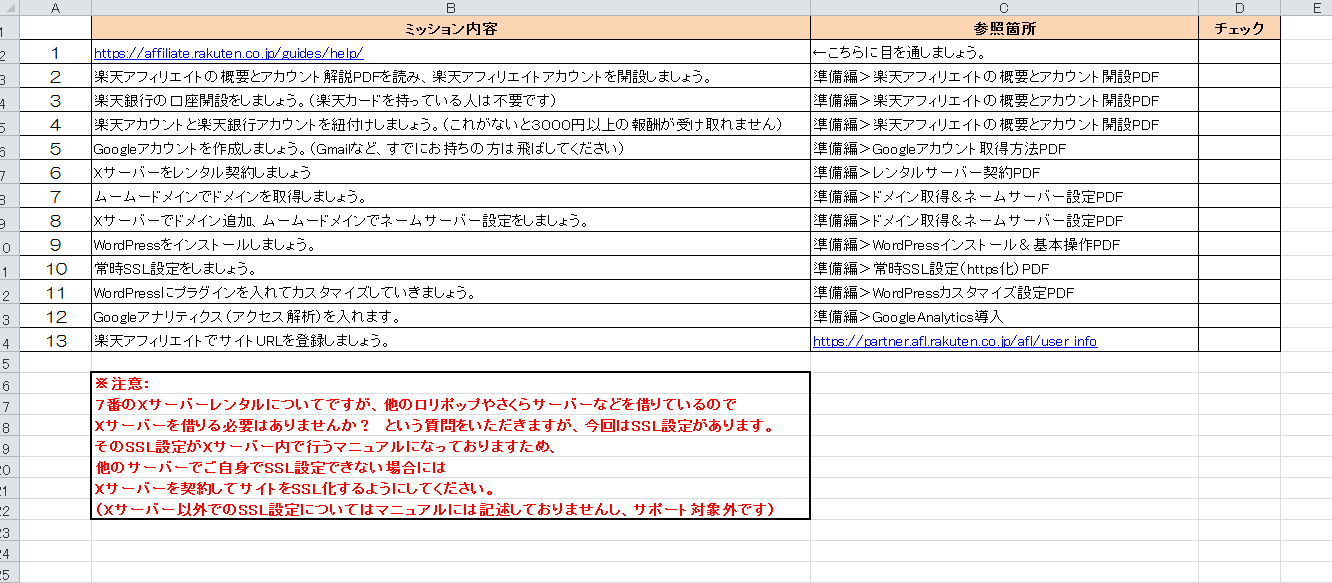Select the 常時SSL設定(https化)PDF reference cell

(1004, 269)
